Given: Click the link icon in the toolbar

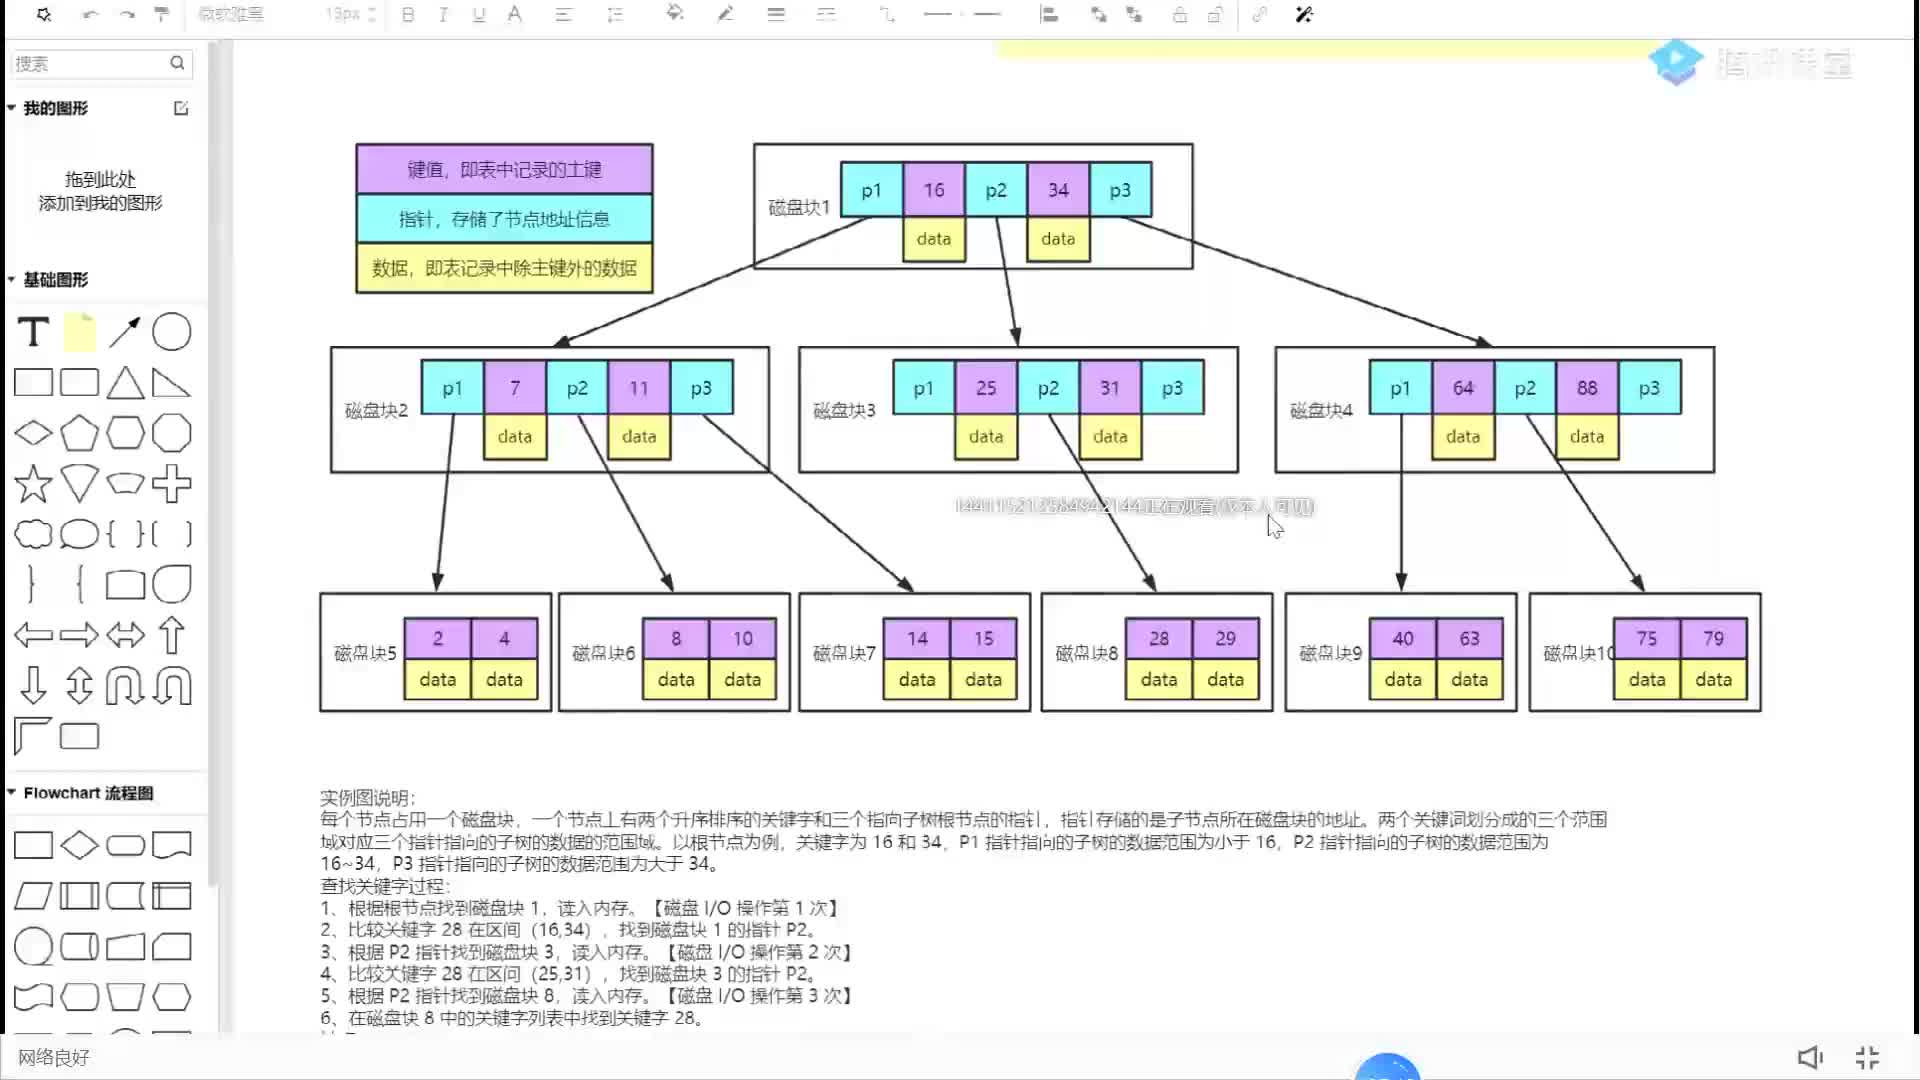Looking at the screenshot, I should click(x=1260, y=15).
